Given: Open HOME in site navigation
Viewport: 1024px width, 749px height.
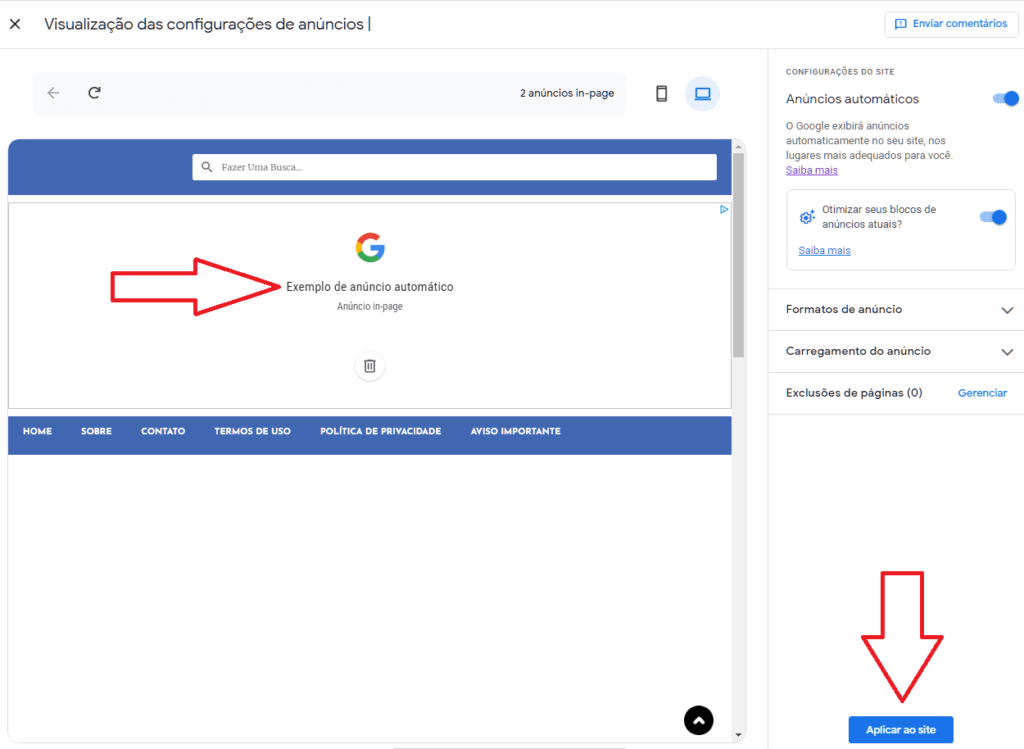Looking at the screenshot, I should click(37, 431).
